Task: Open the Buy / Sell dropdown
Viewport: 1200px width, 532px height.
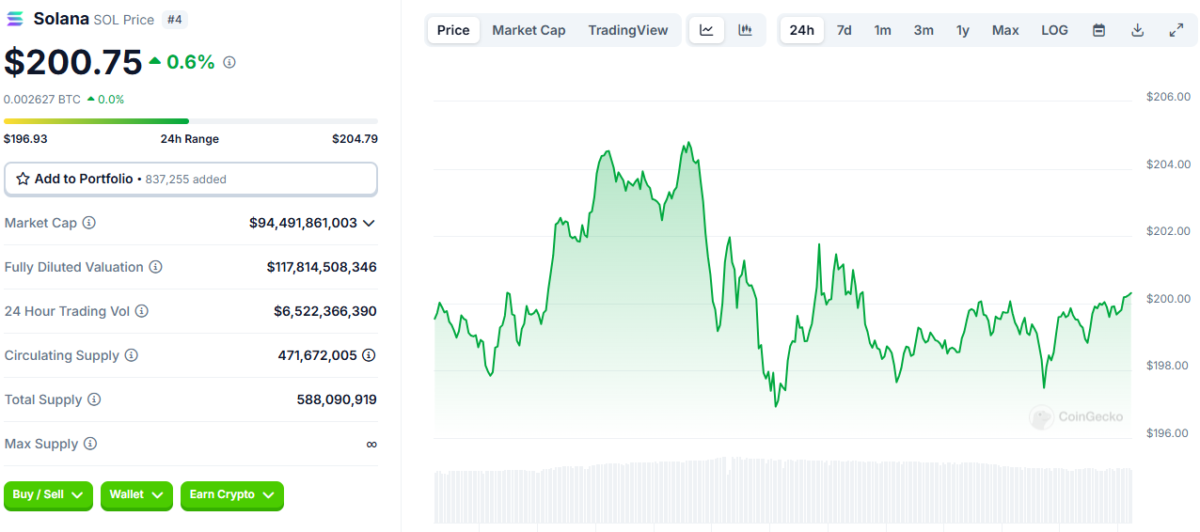Action: [49, 495]
